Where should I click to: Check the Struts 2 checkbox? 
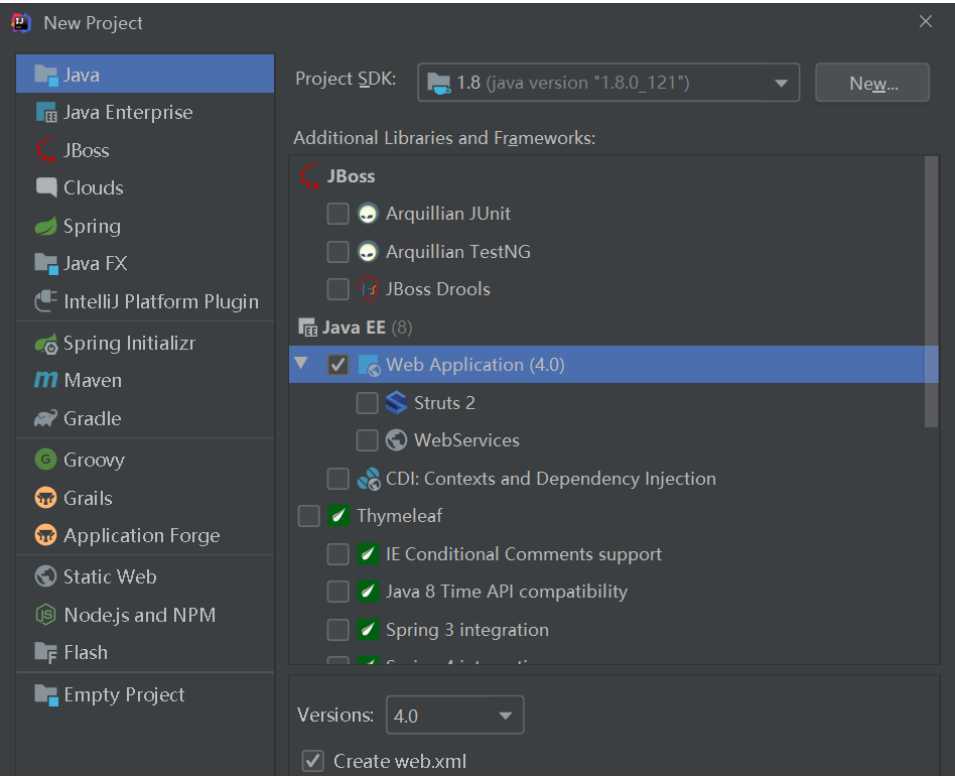[x=367, y=403]
